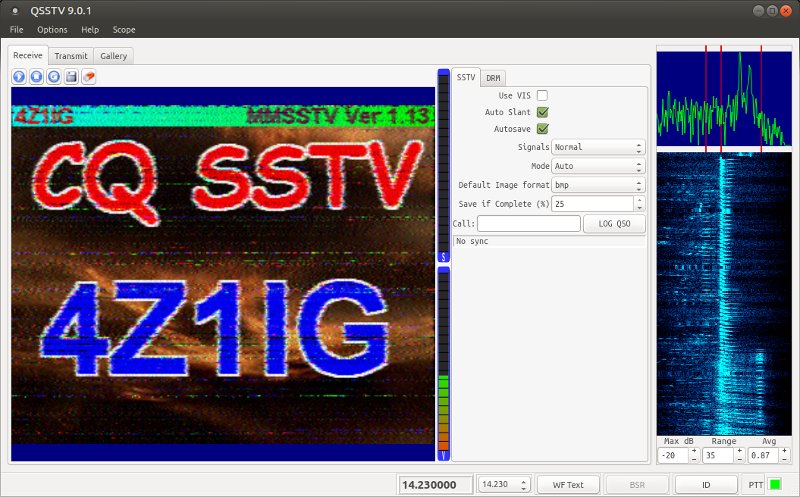Open the 14.230 frequency combo box

click(x=504, y=484)
